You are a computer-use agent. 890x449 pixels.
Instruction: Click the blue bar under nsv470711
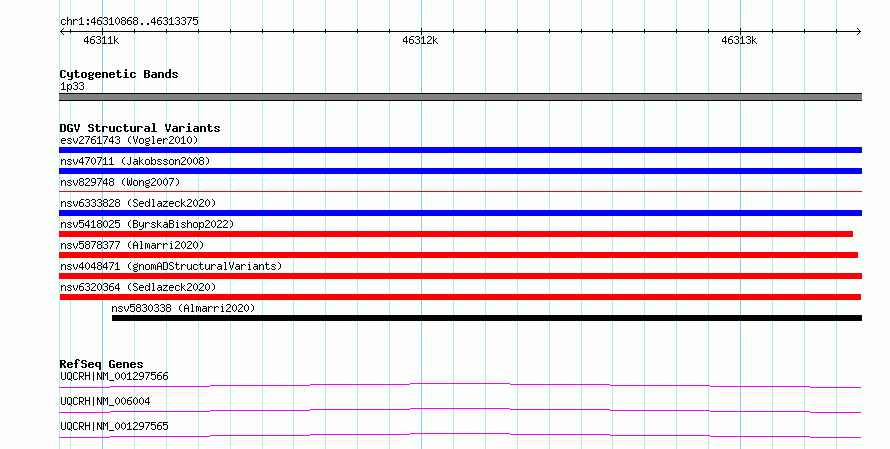point(460,171)
